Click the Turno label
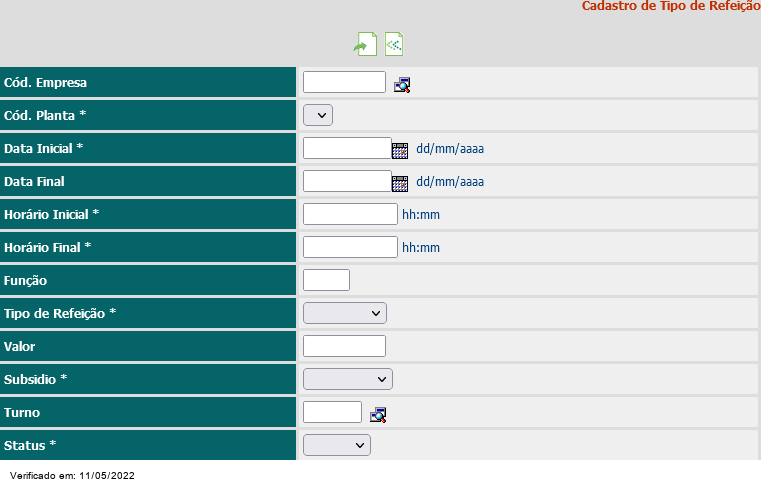Image resolution: width=761 pixels, height=490 pixels. pyautogui.click(x=22, y=412)
